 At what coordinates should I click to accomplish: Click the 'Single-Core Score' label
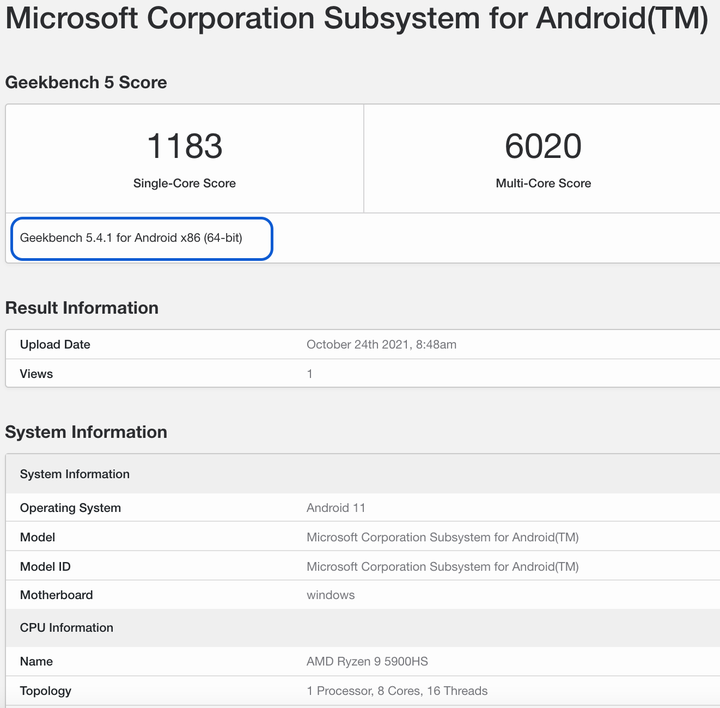point(185,183)
